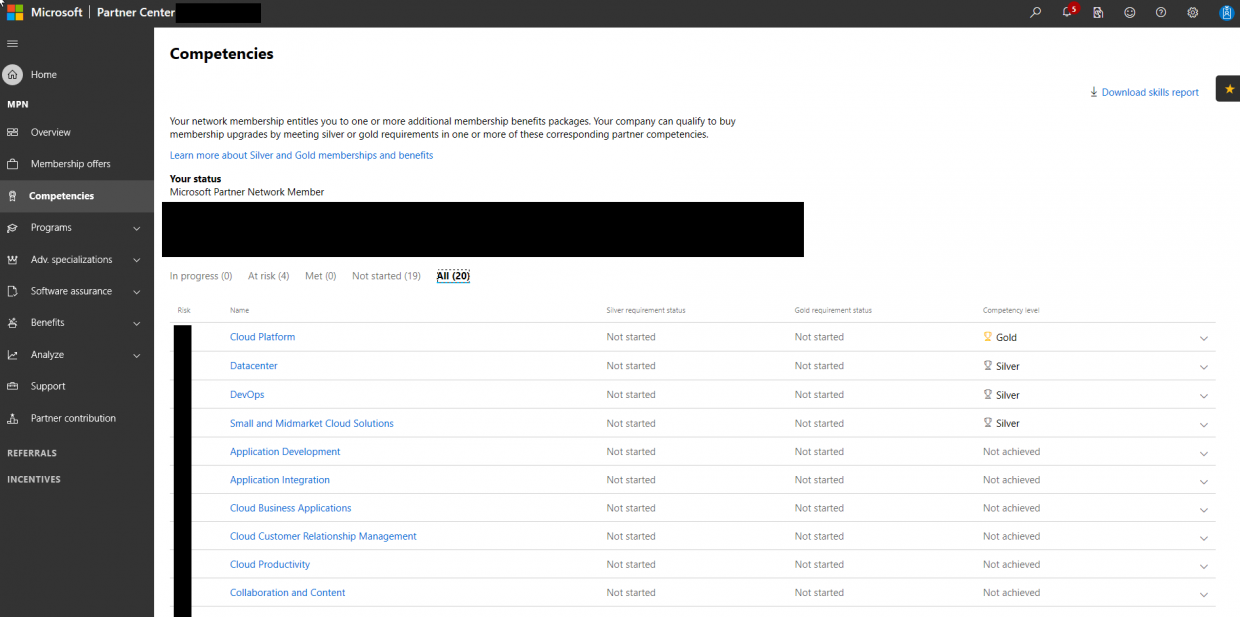The image size is (1240, 617).
Task: Click the Competency level column header
Action: coord(1011,310)
